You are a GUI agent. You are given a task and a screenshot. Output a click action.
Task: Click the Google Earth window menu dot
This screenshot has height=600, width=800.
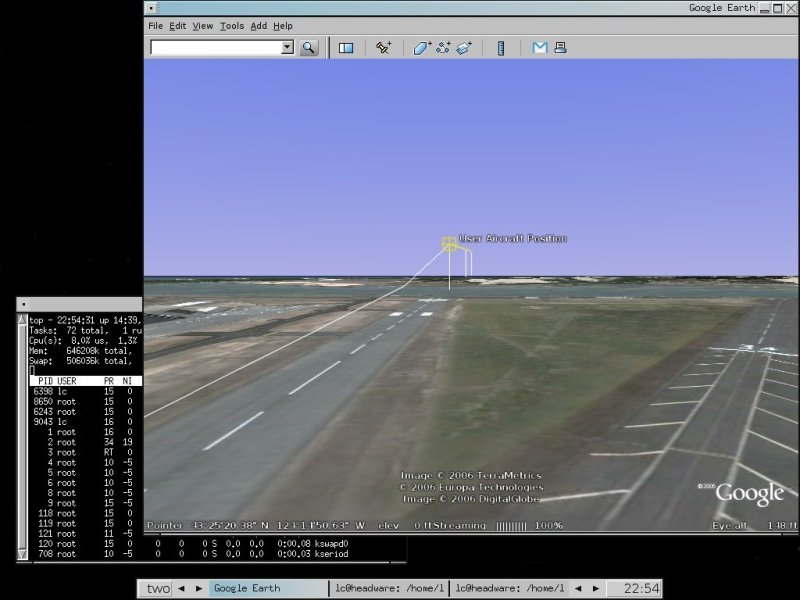152,8
